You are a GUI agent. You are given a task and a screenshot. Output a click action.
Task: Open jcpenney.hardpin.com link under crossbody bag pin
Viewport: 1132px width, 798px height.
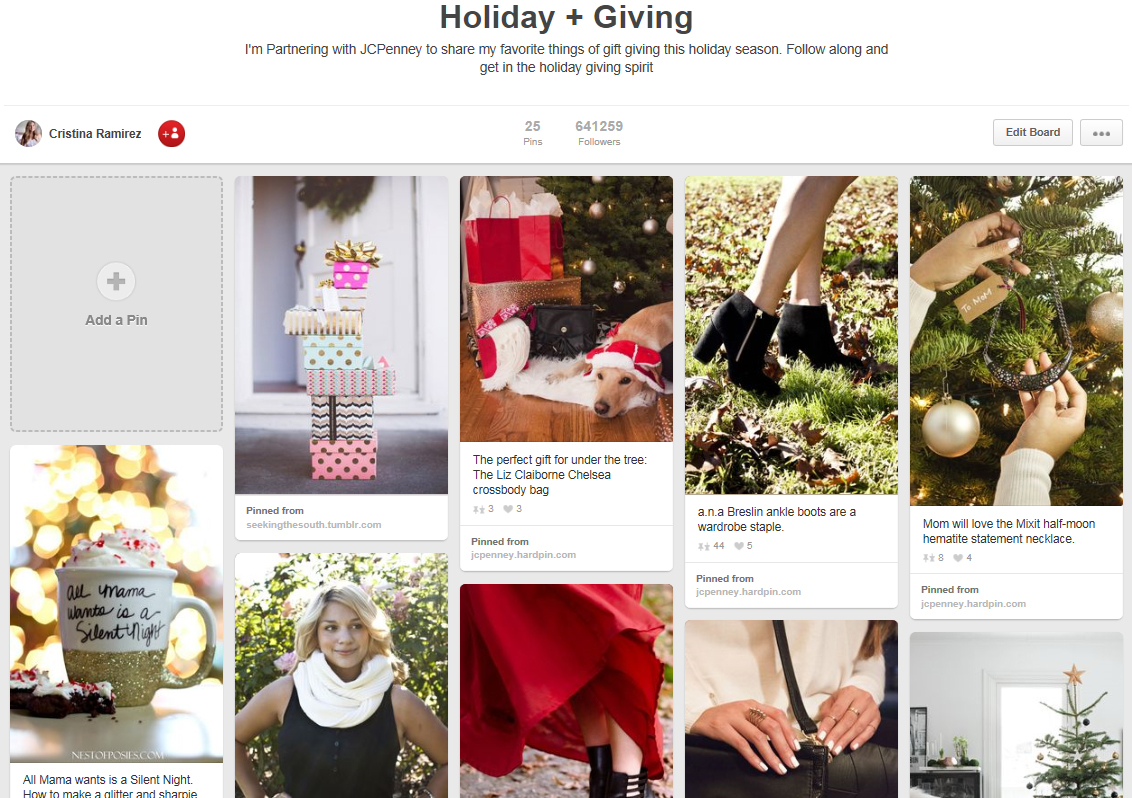point(523,555)
